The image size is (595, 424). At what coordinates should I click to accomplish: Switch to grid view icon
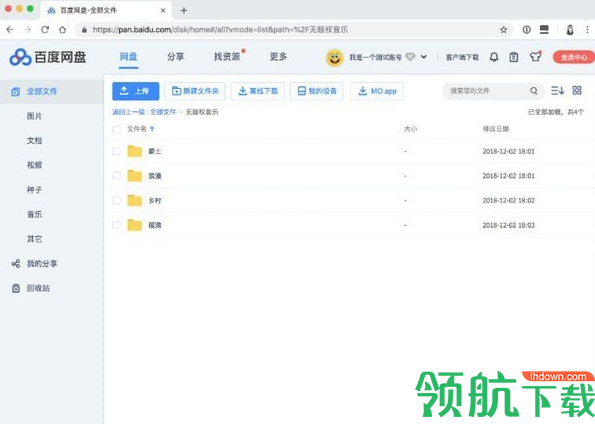point(577,90)
